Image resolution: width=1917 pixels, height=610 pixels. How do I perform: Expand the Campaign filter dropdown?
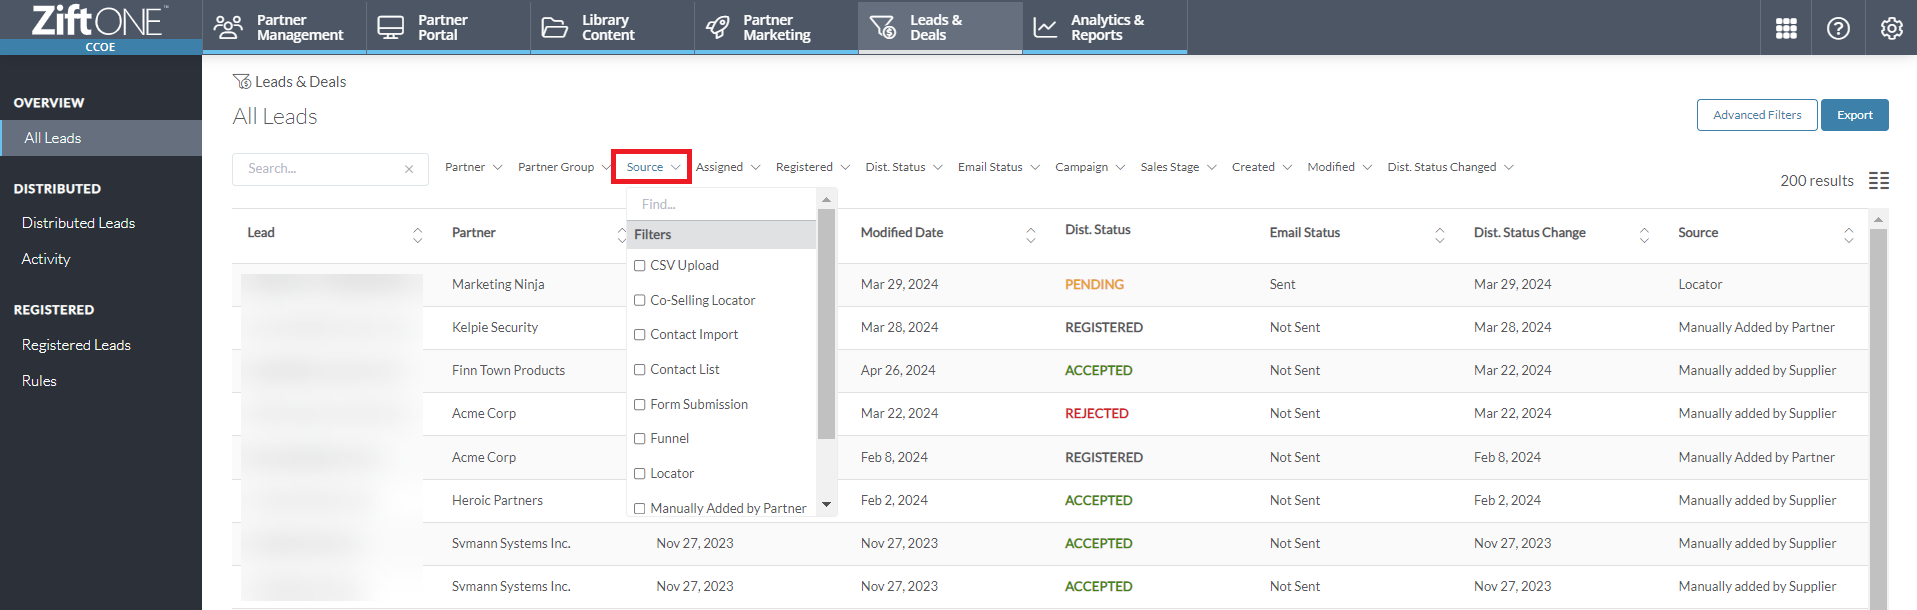1089,167
